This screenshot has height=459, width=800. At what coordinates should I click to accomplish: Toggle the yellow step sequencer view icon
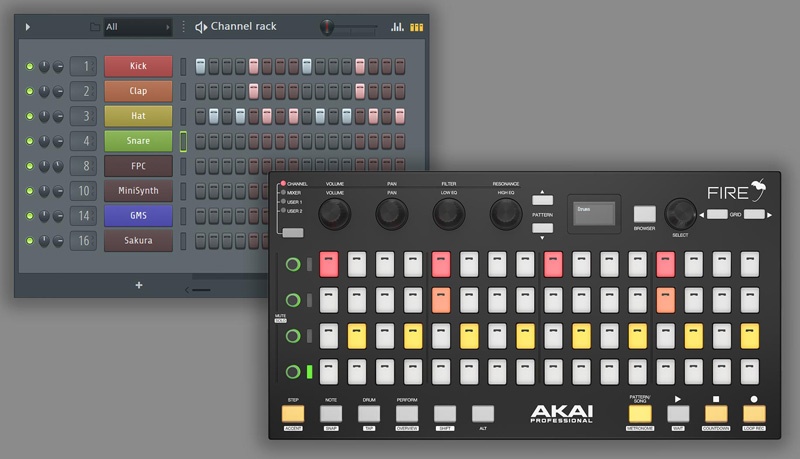pos(416,27)
